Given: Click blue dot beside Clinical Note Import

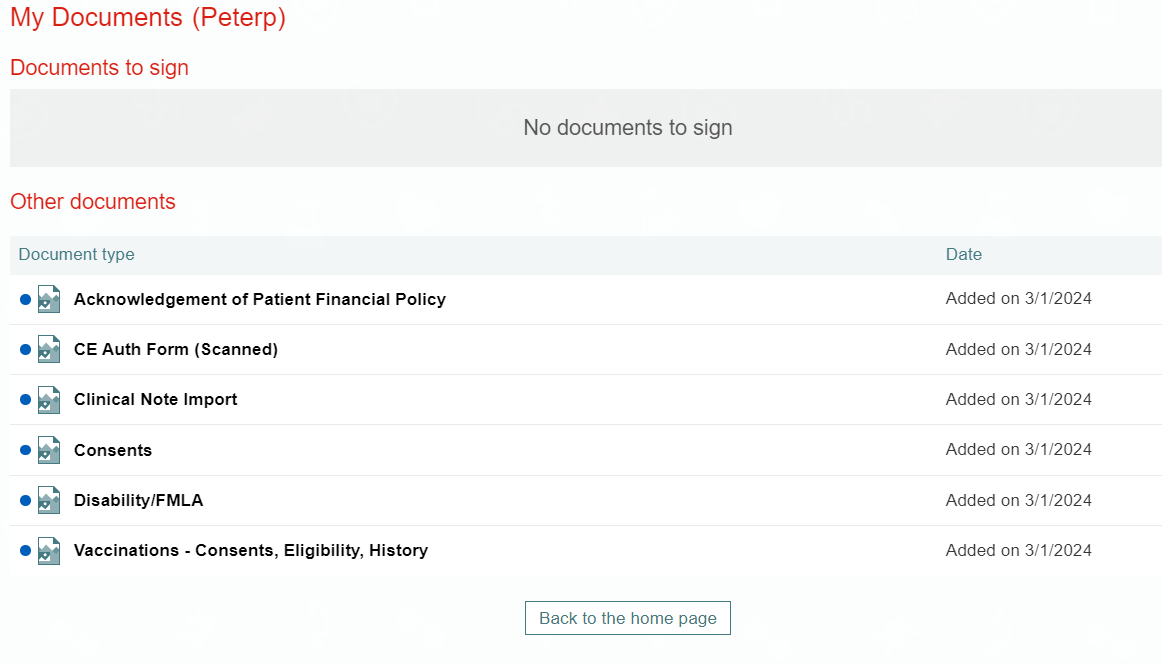Looking at the screenshot, I should 26,400.
